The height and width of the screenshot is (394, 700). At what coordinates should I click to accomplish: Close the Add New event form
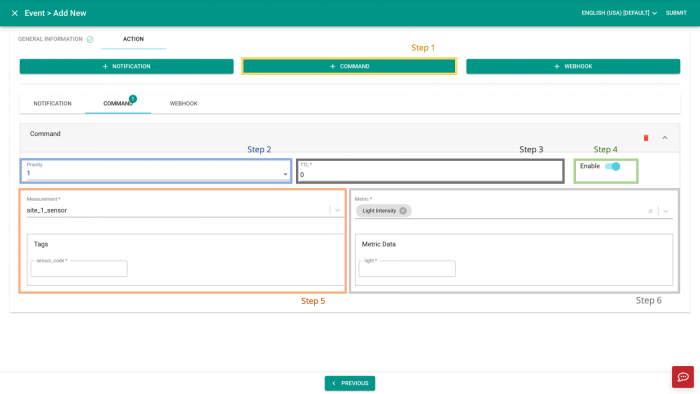[x=15, y=13]
